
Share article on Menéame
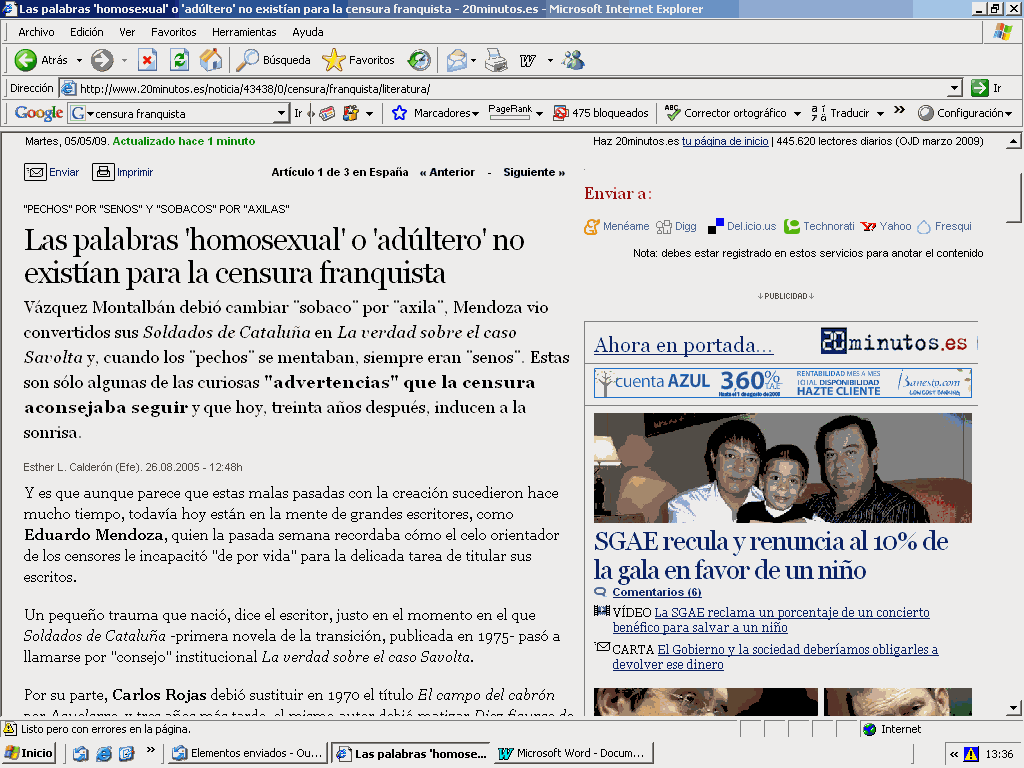click(x=616, y=227)
